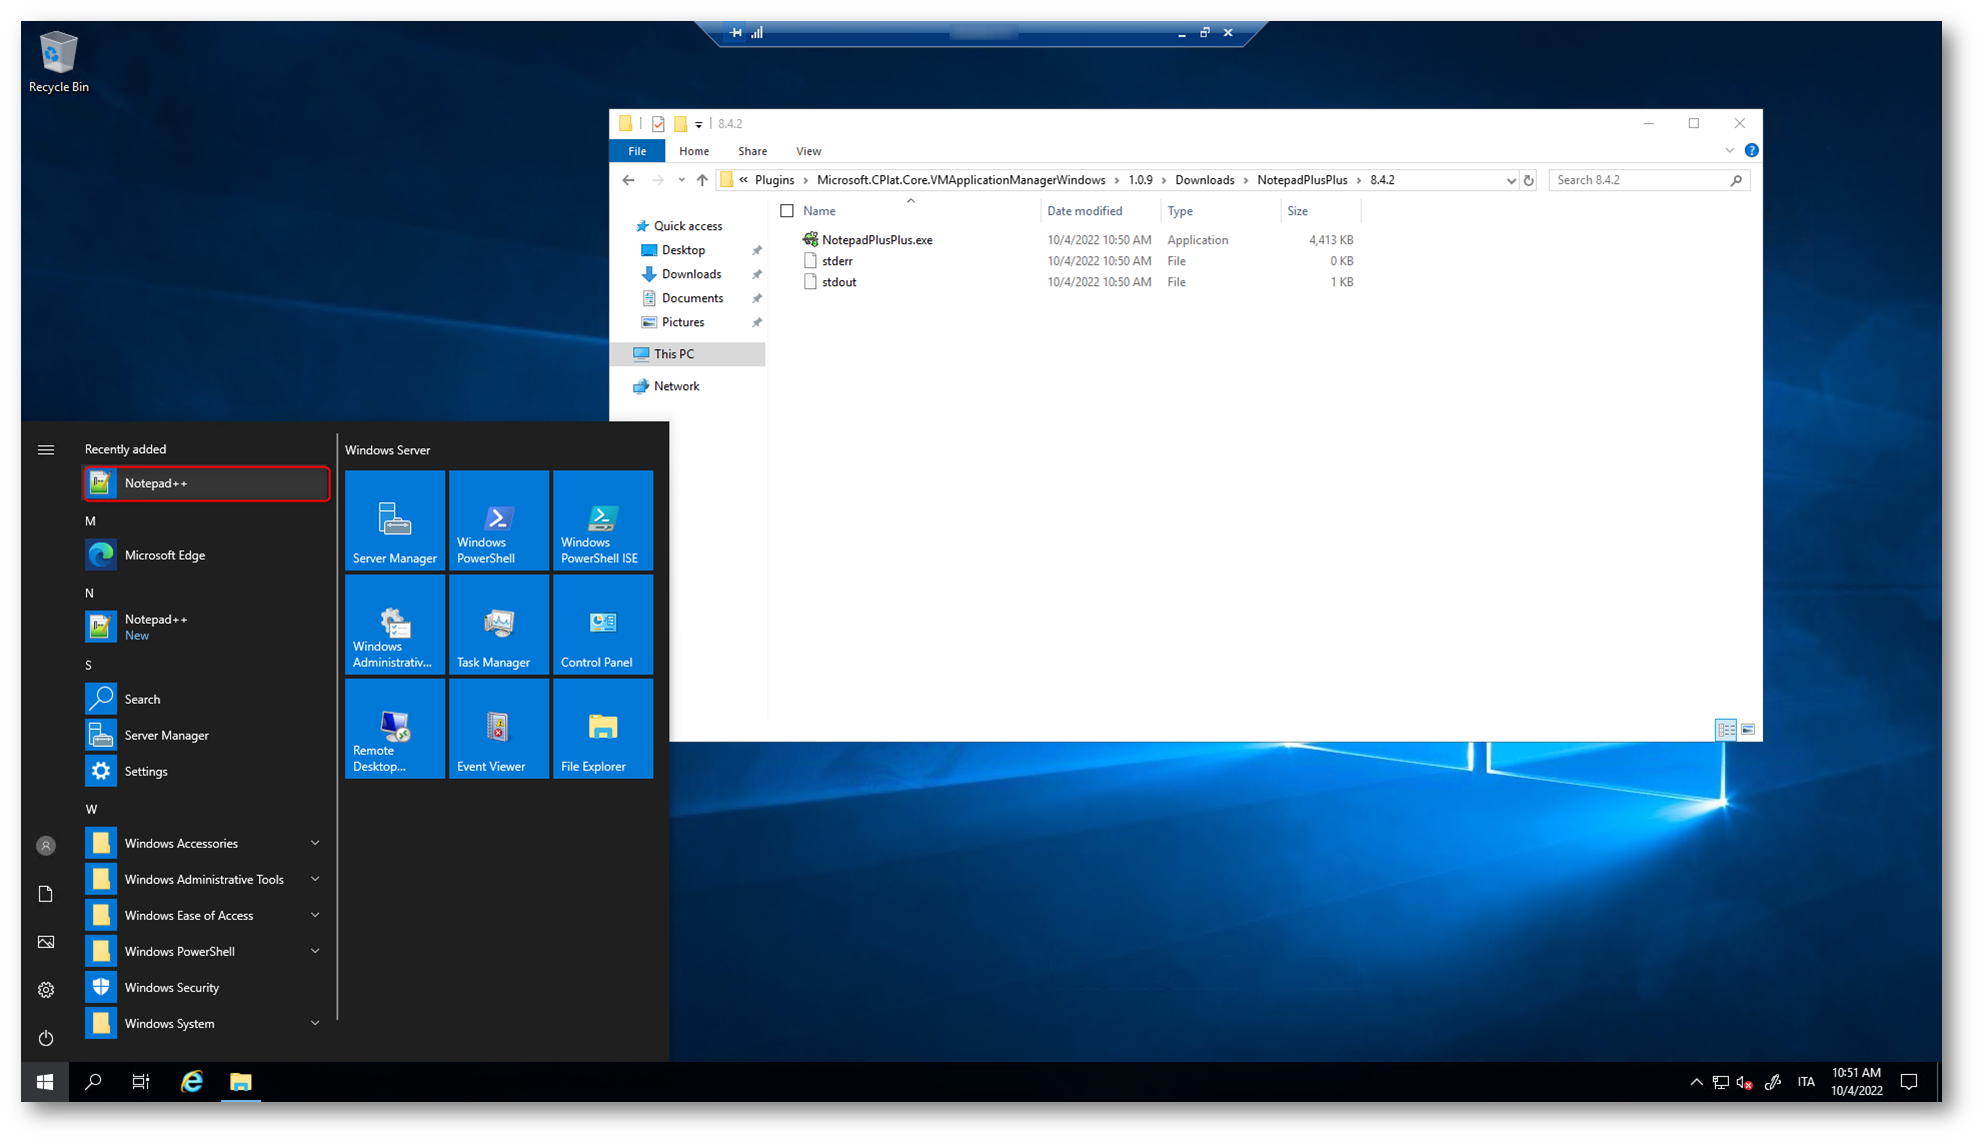Click the taskbar search magnifier
This screenshot has width=1984, height=1144.
(x=93, y=1082)
